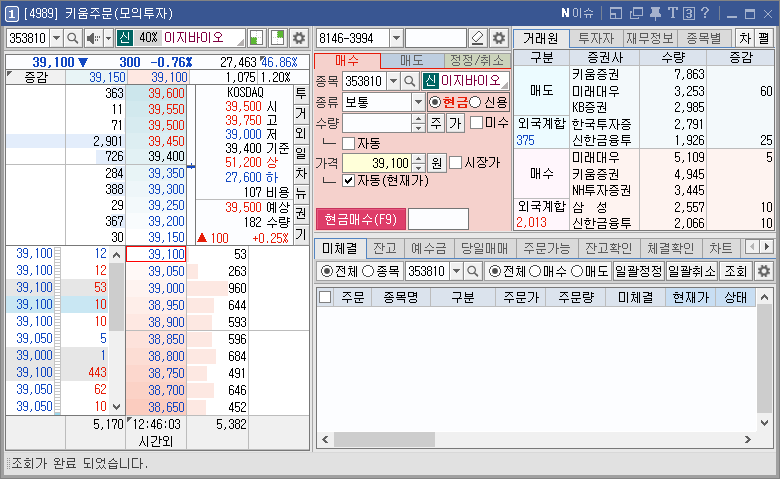Click the 권 side button of quote panel

click(x=301, y=214)
